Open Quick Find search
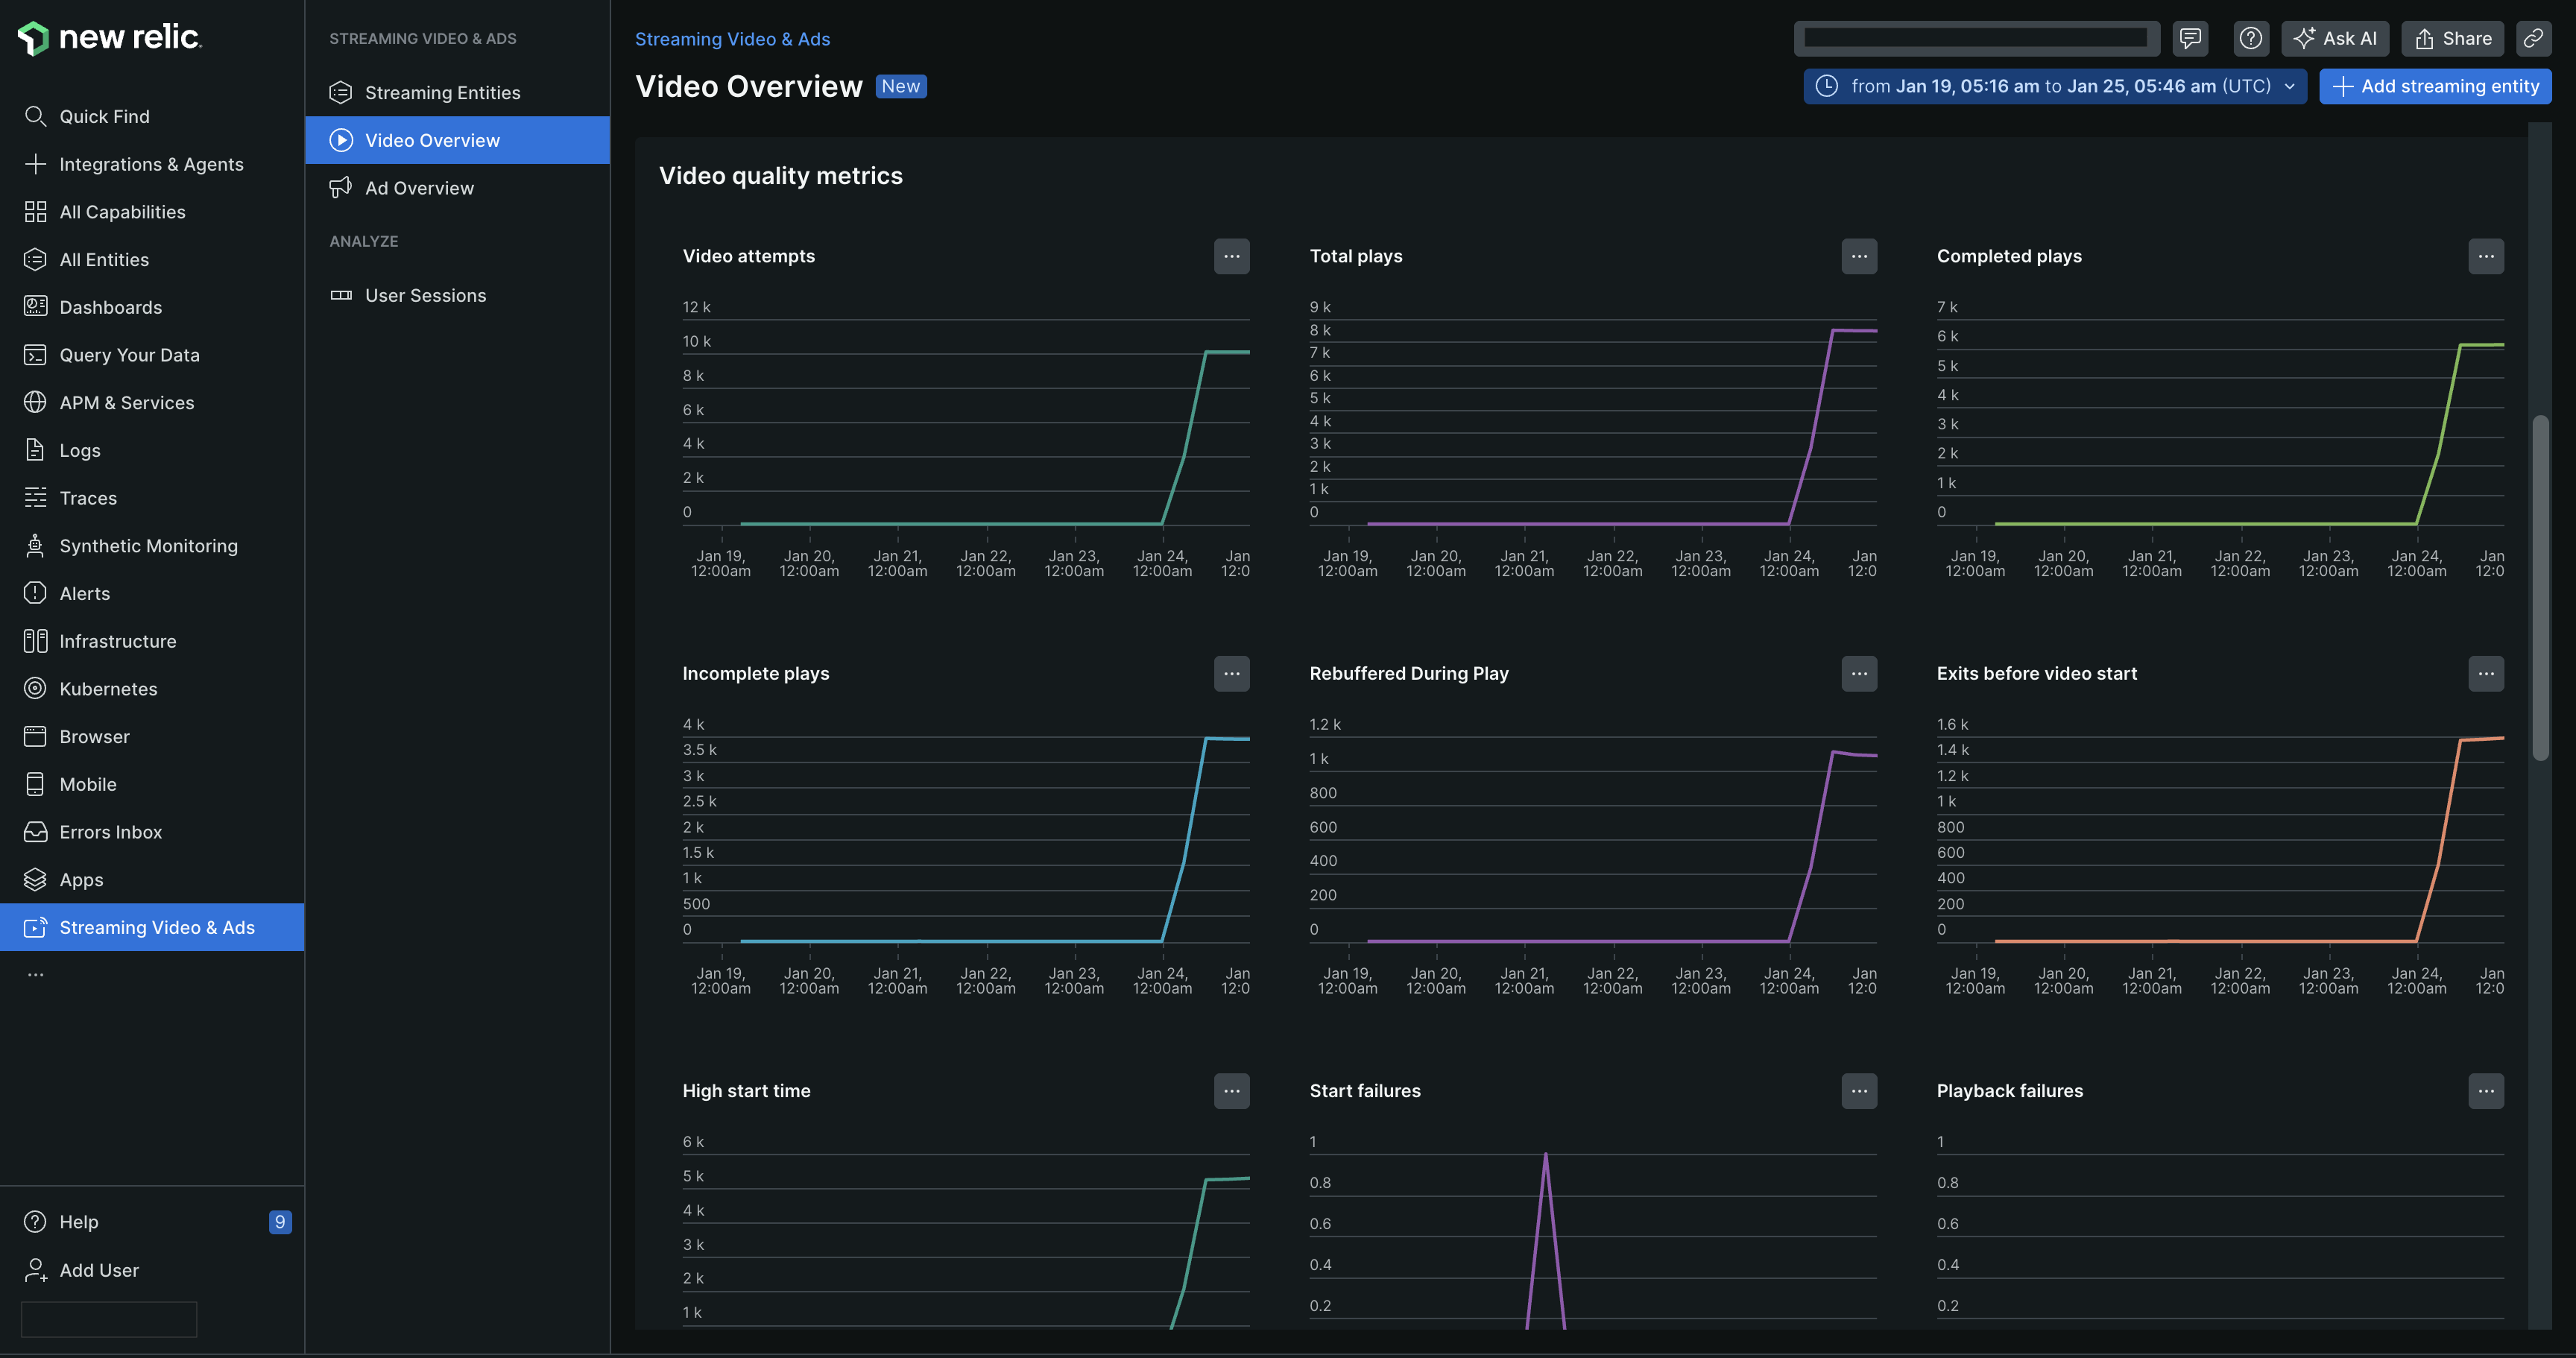Viewport: 2576px width, 1358px height. [x=104, y=116]
